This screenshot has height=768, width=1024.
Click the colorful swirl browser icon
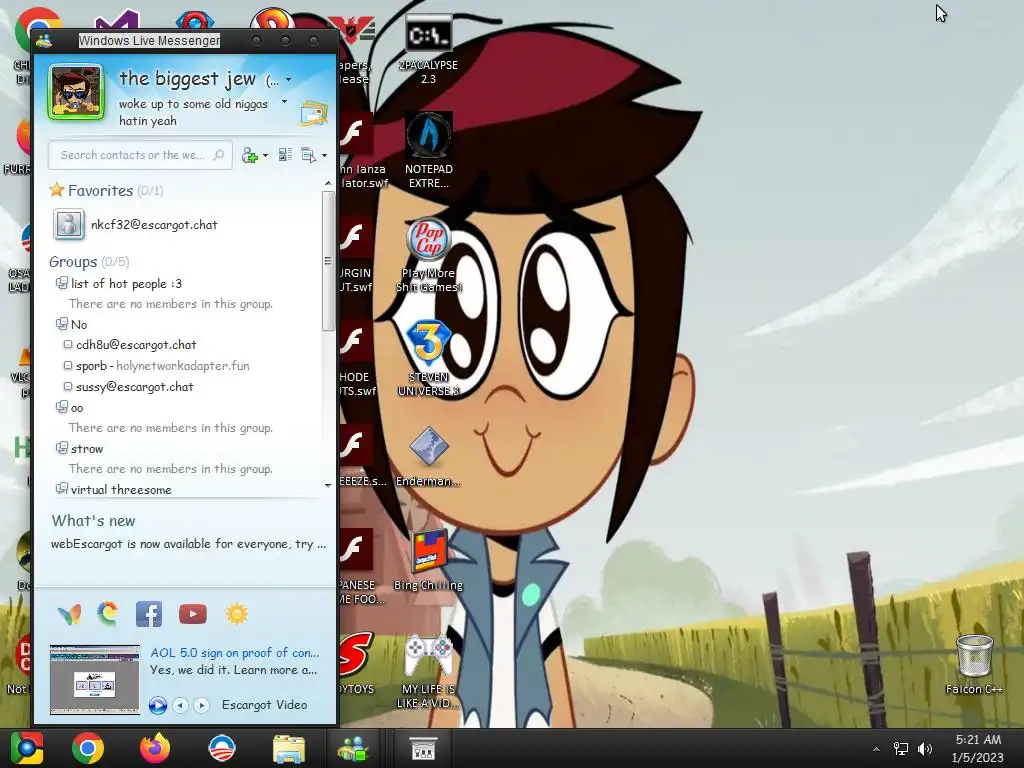tap(108, 614)
